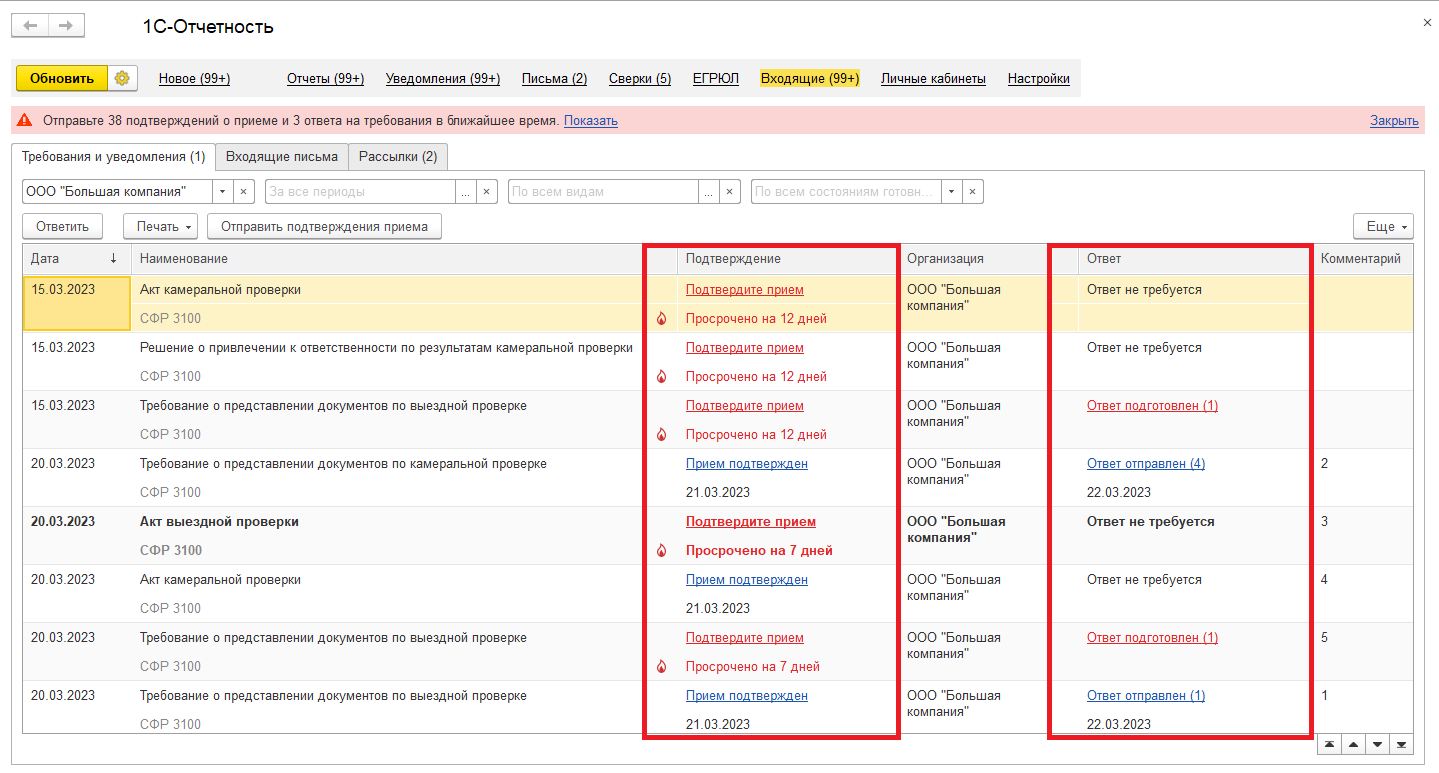Expand the organization dropdown list
The width and height of the screenshot is (1439, 773).
click(224, 191)
